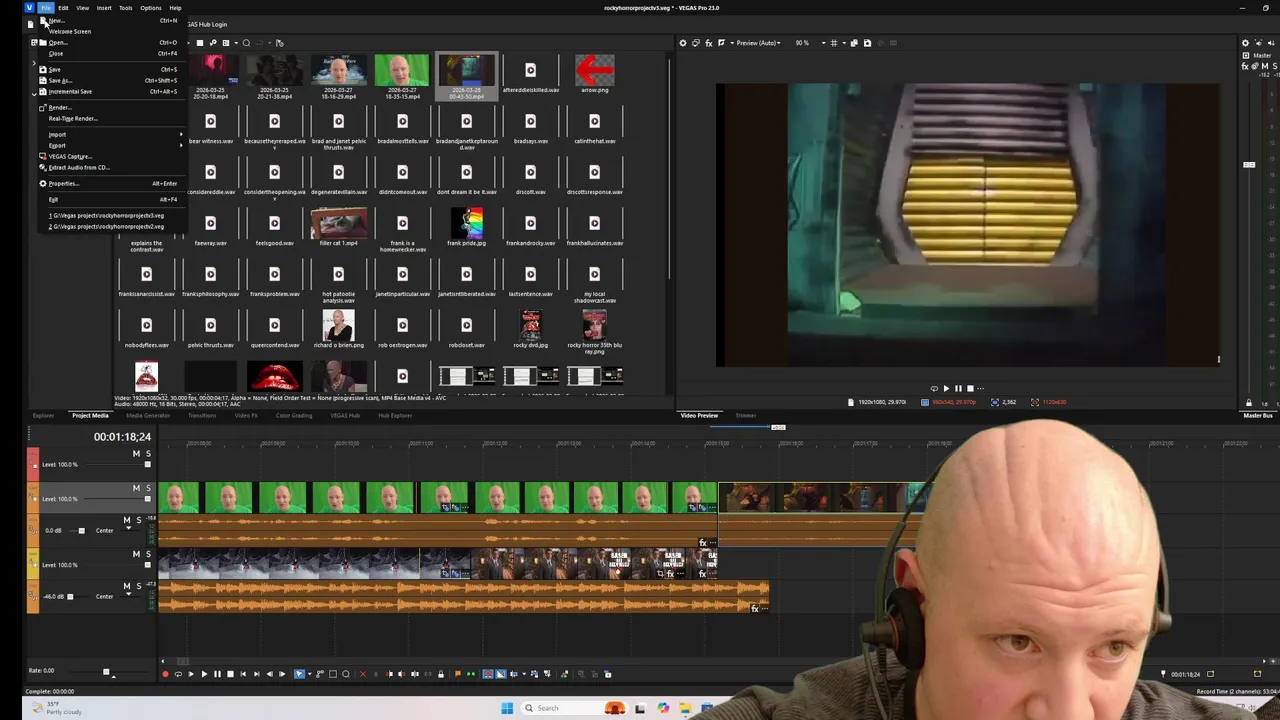The width and height of the screenshot is (1280, 720).
Task: Copy preview snapshot to clipboard
Action: click(x=855, y=43)
